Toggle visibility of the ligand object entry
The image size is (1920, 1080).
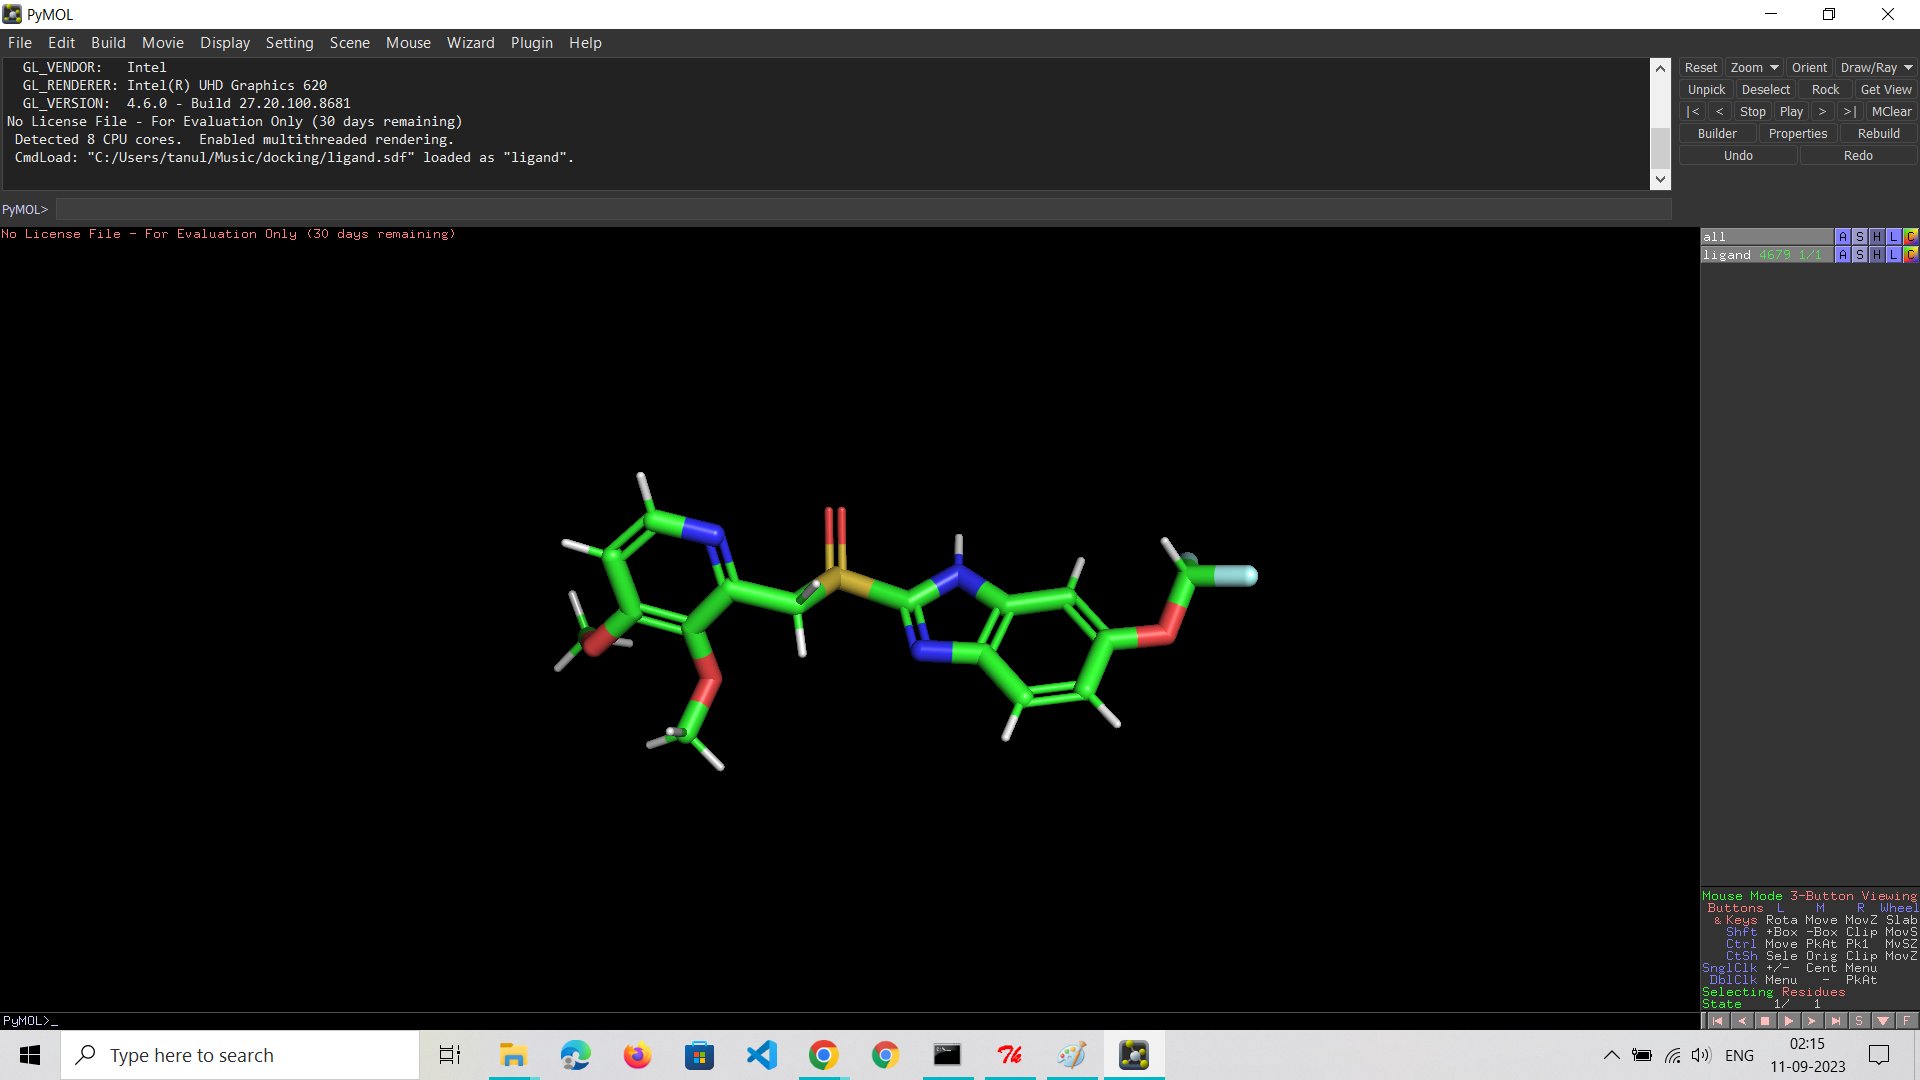[1767, 255]
